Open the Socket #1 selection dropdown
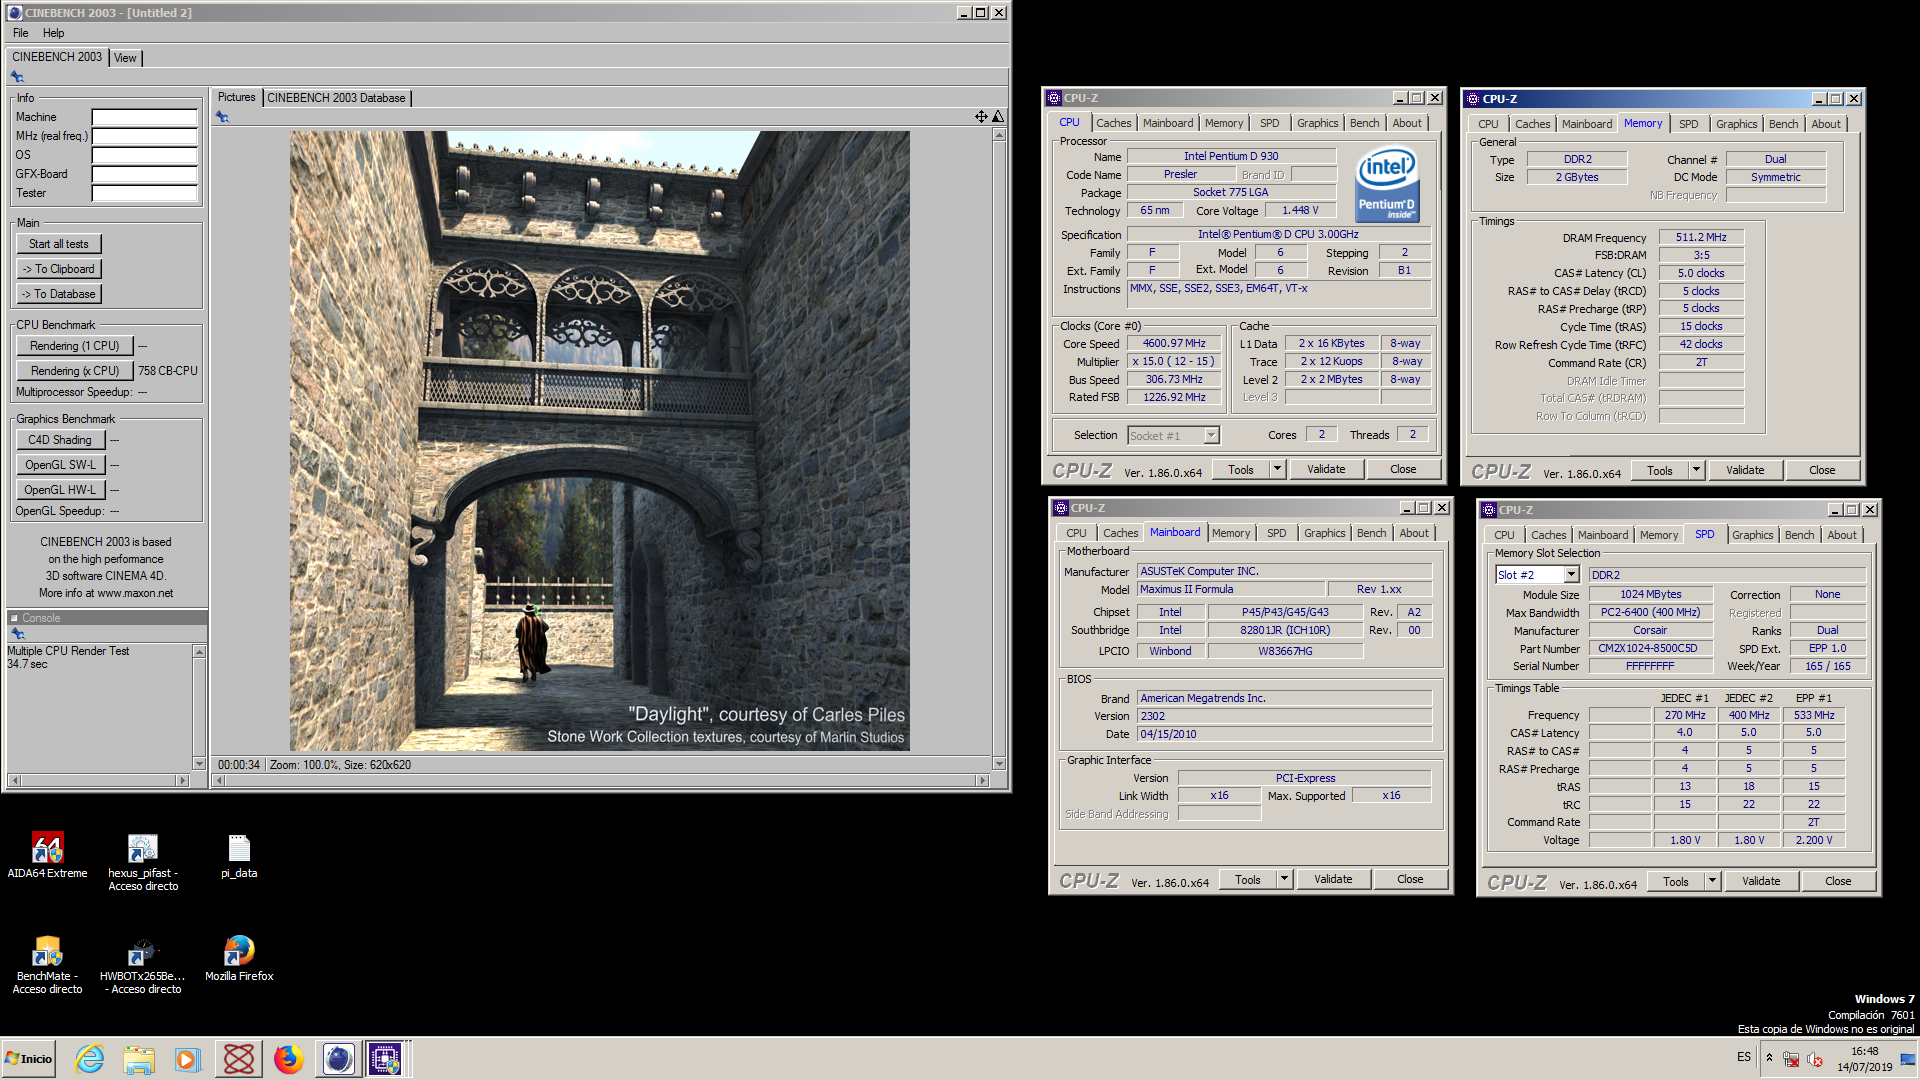The image size is (1920, 1080). pos(1211,436)
